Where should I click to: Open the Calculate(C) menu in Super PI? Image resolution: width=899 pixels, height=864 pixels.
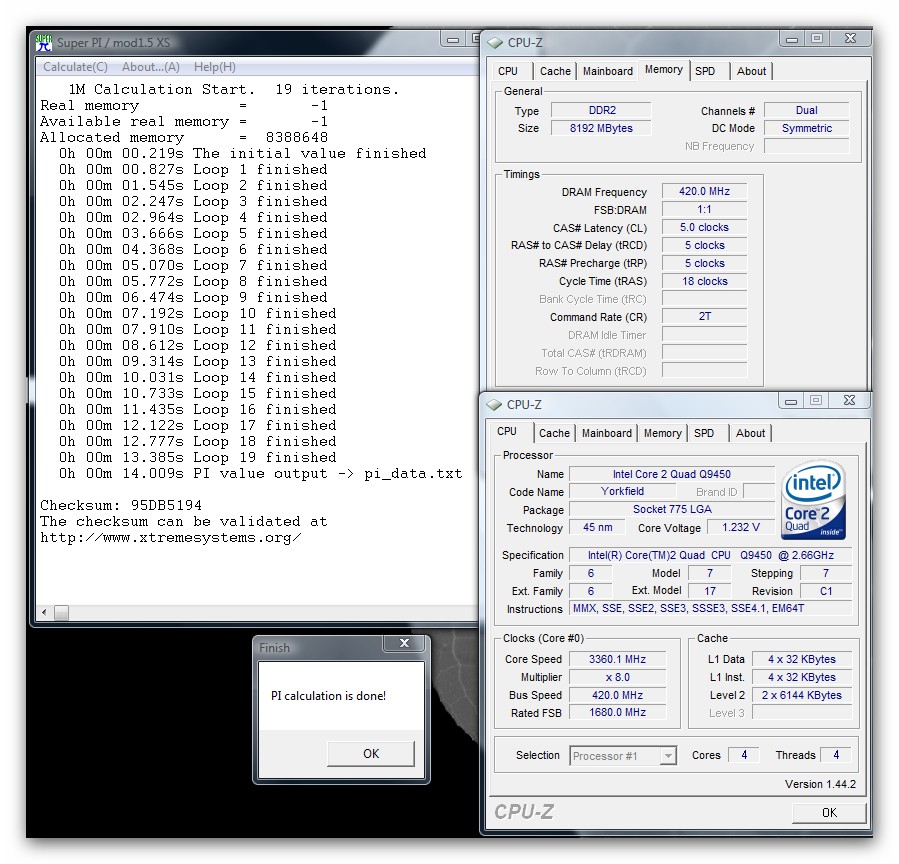[x=75, y=67]
